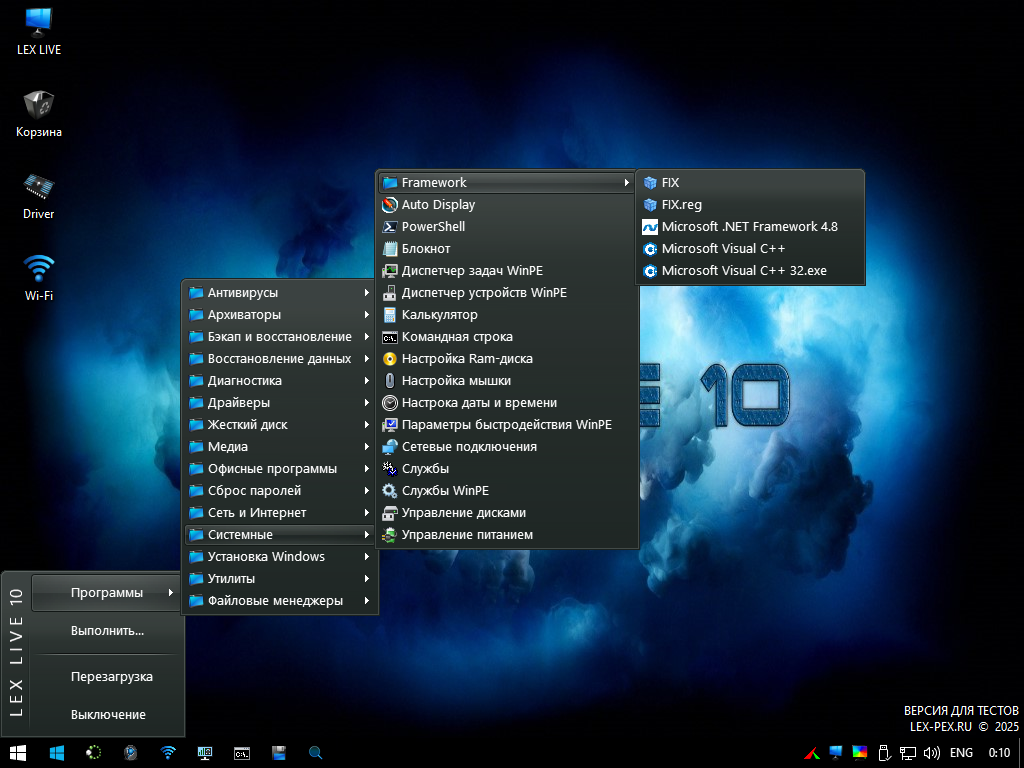Expand the Медиа submenu arrow

point(367,447)
